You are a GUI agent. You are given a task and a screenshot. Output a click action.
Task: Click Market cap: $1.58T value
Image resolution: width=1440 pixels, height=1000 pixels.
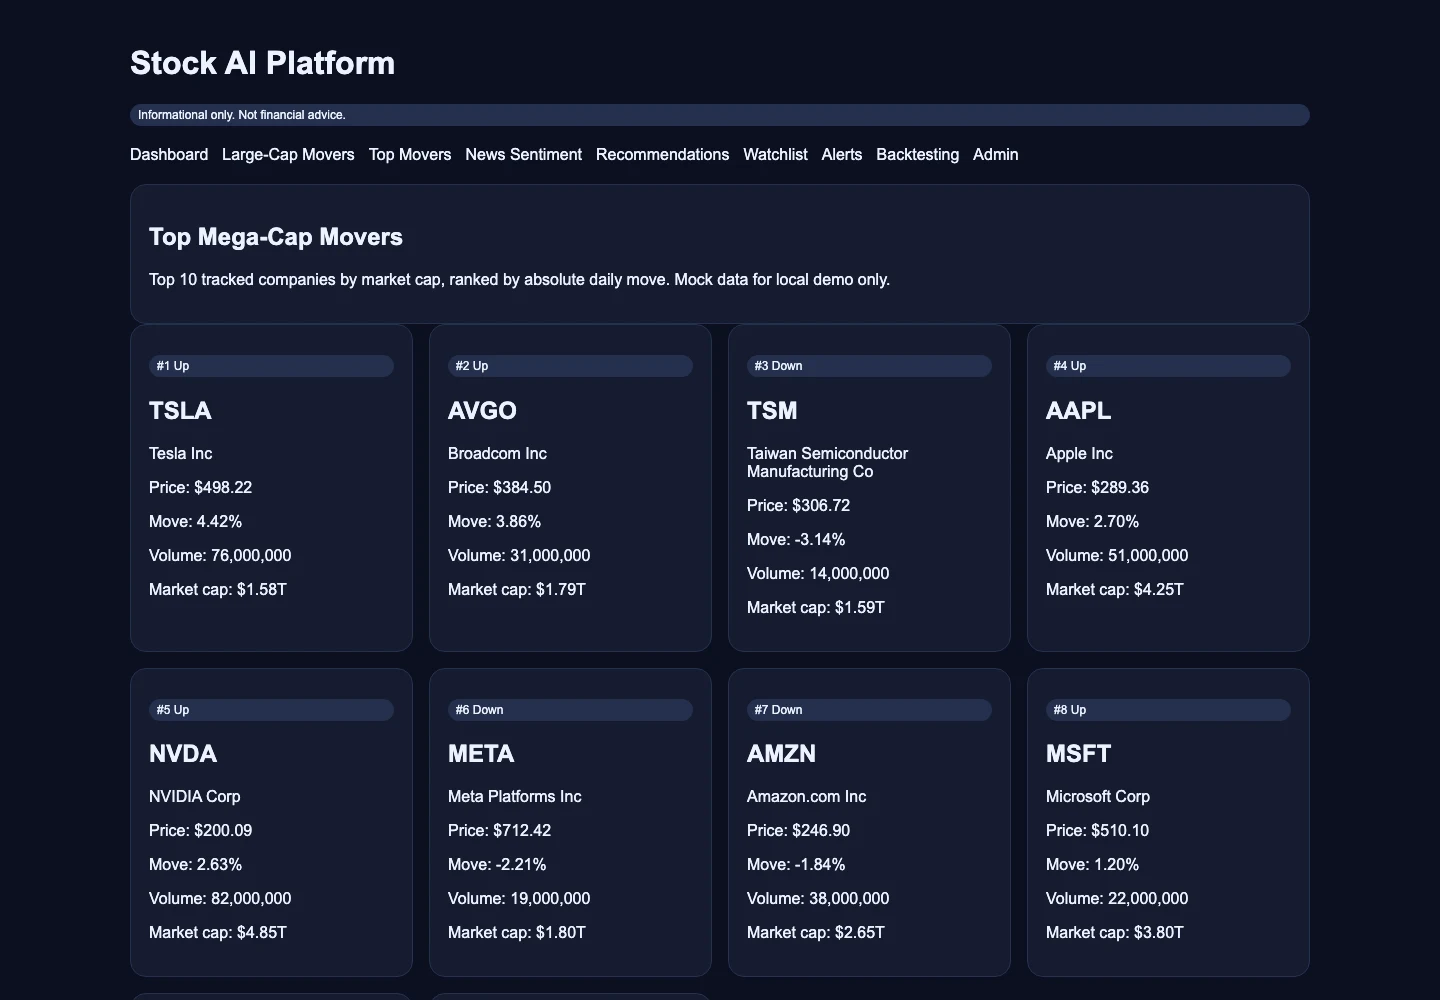click(218, 590)
